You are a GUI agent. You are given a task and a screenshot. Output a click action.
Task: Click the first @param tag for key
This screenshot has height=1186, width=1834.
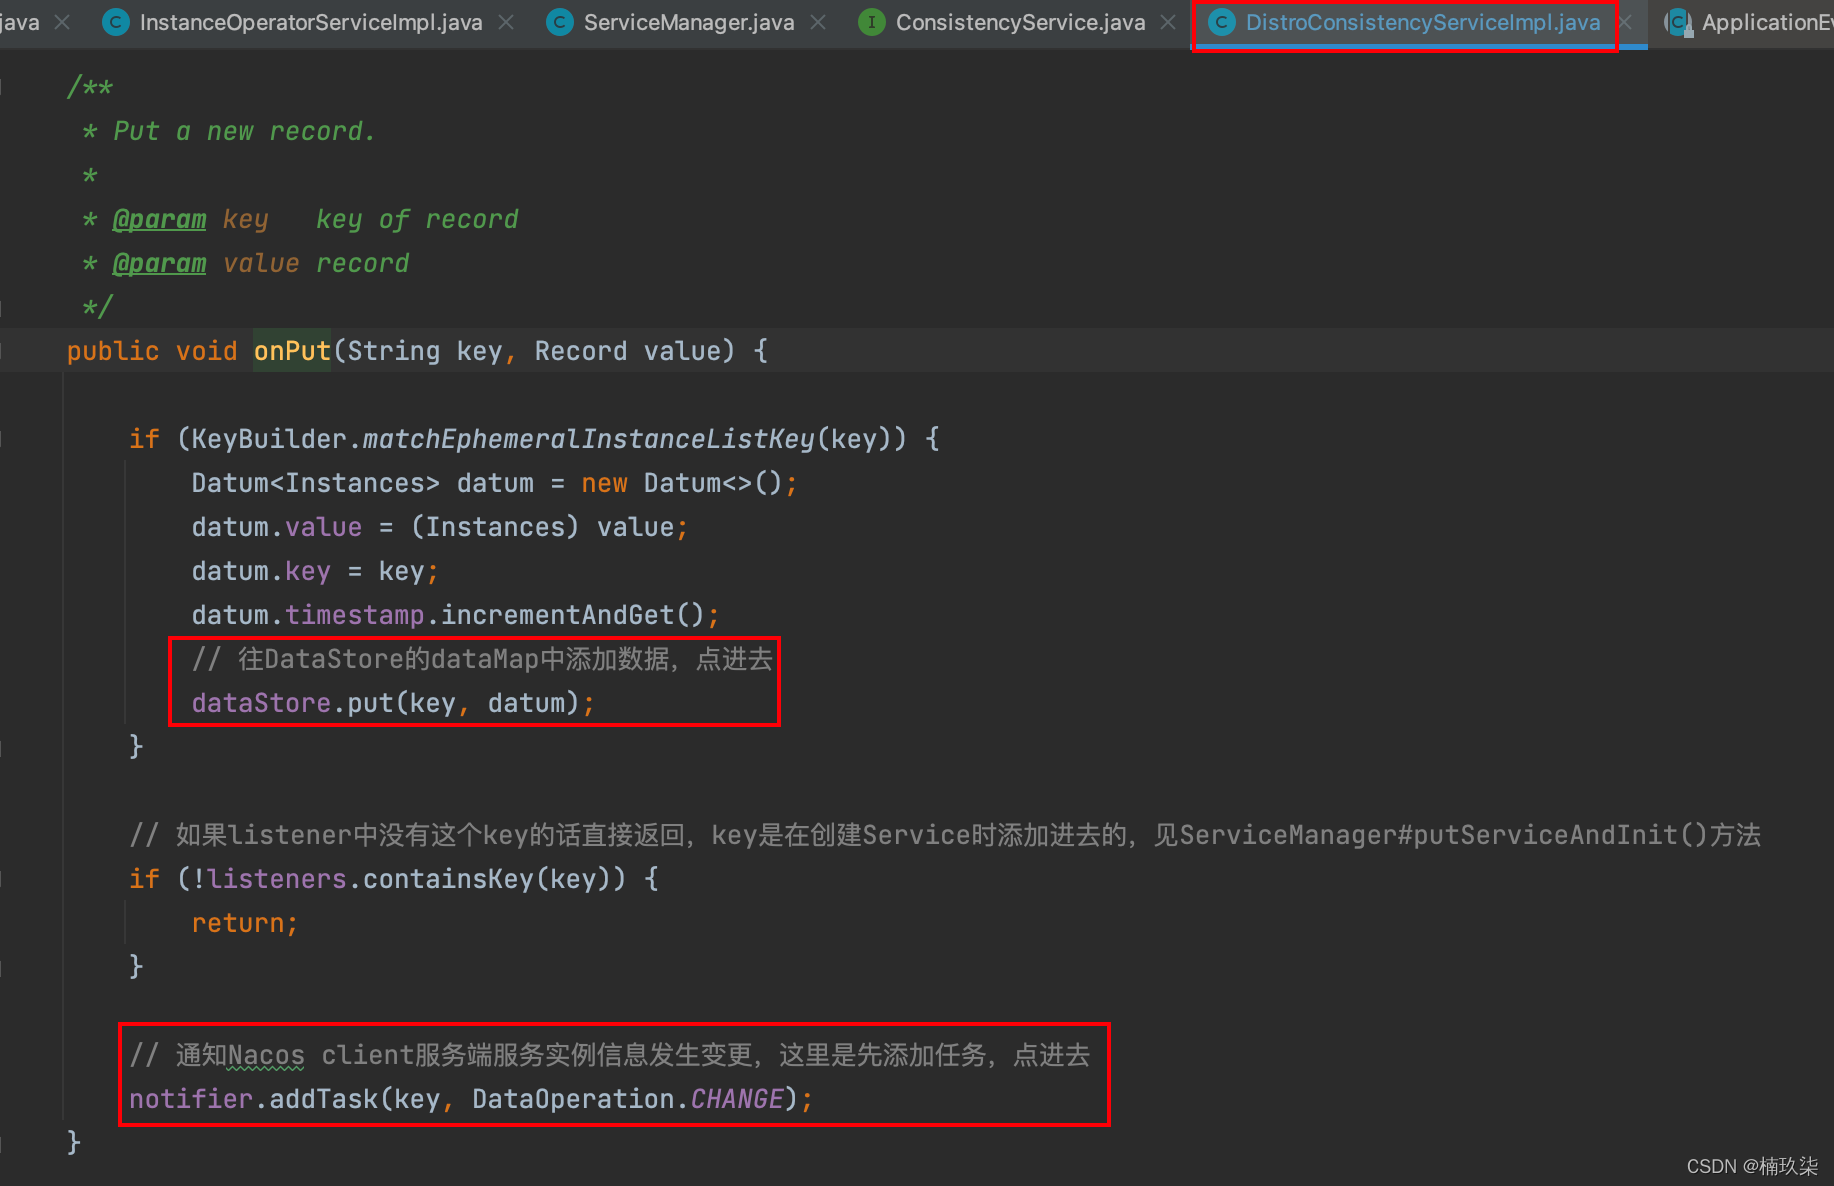[159, 219]
